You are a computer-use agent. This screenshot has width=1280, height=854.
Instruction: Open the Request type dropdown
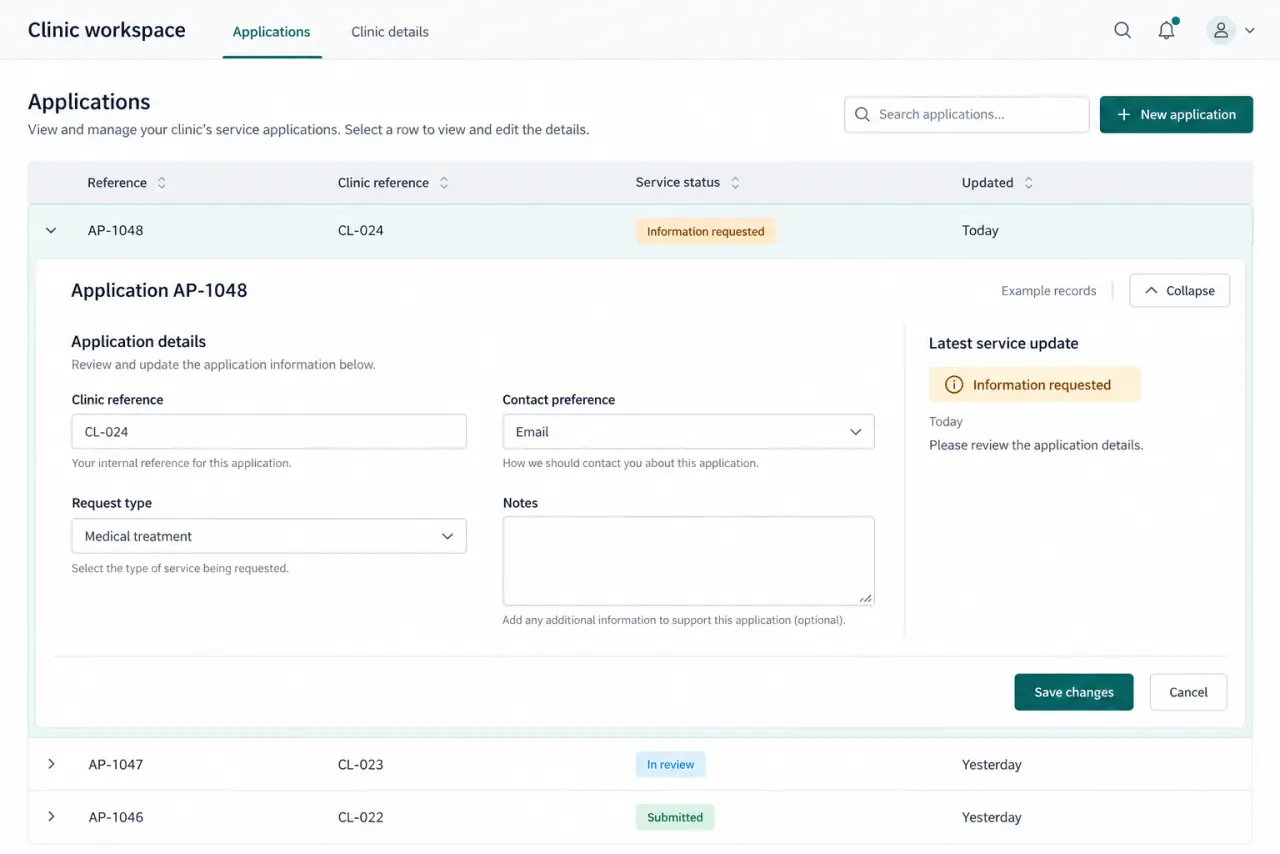click(x=269, y=536)
